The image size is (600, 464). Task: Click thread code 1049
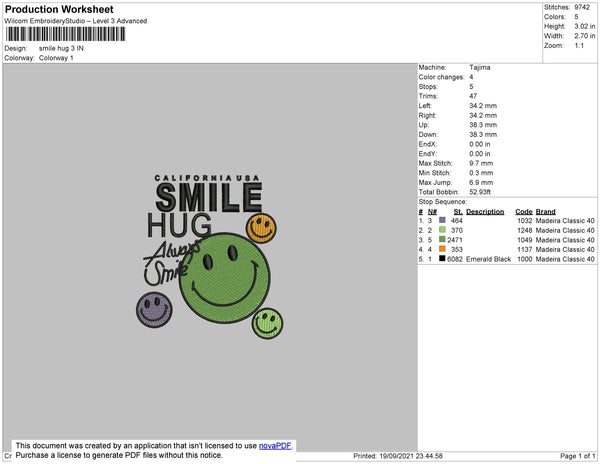(525, 240)
